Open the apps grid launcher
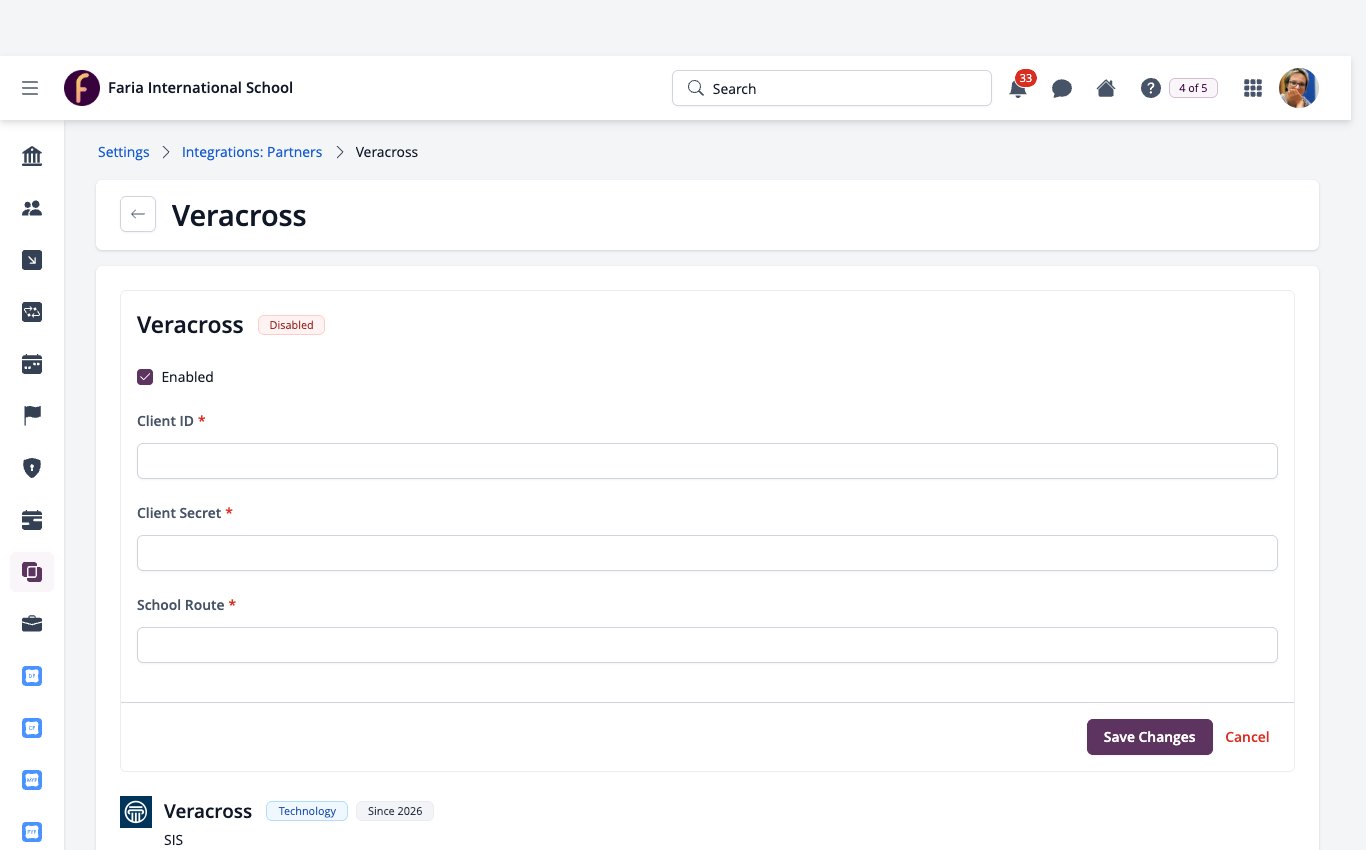The width and height of the screenshot is (1366, 850). pyautogui.click(x=1252, y=88)
